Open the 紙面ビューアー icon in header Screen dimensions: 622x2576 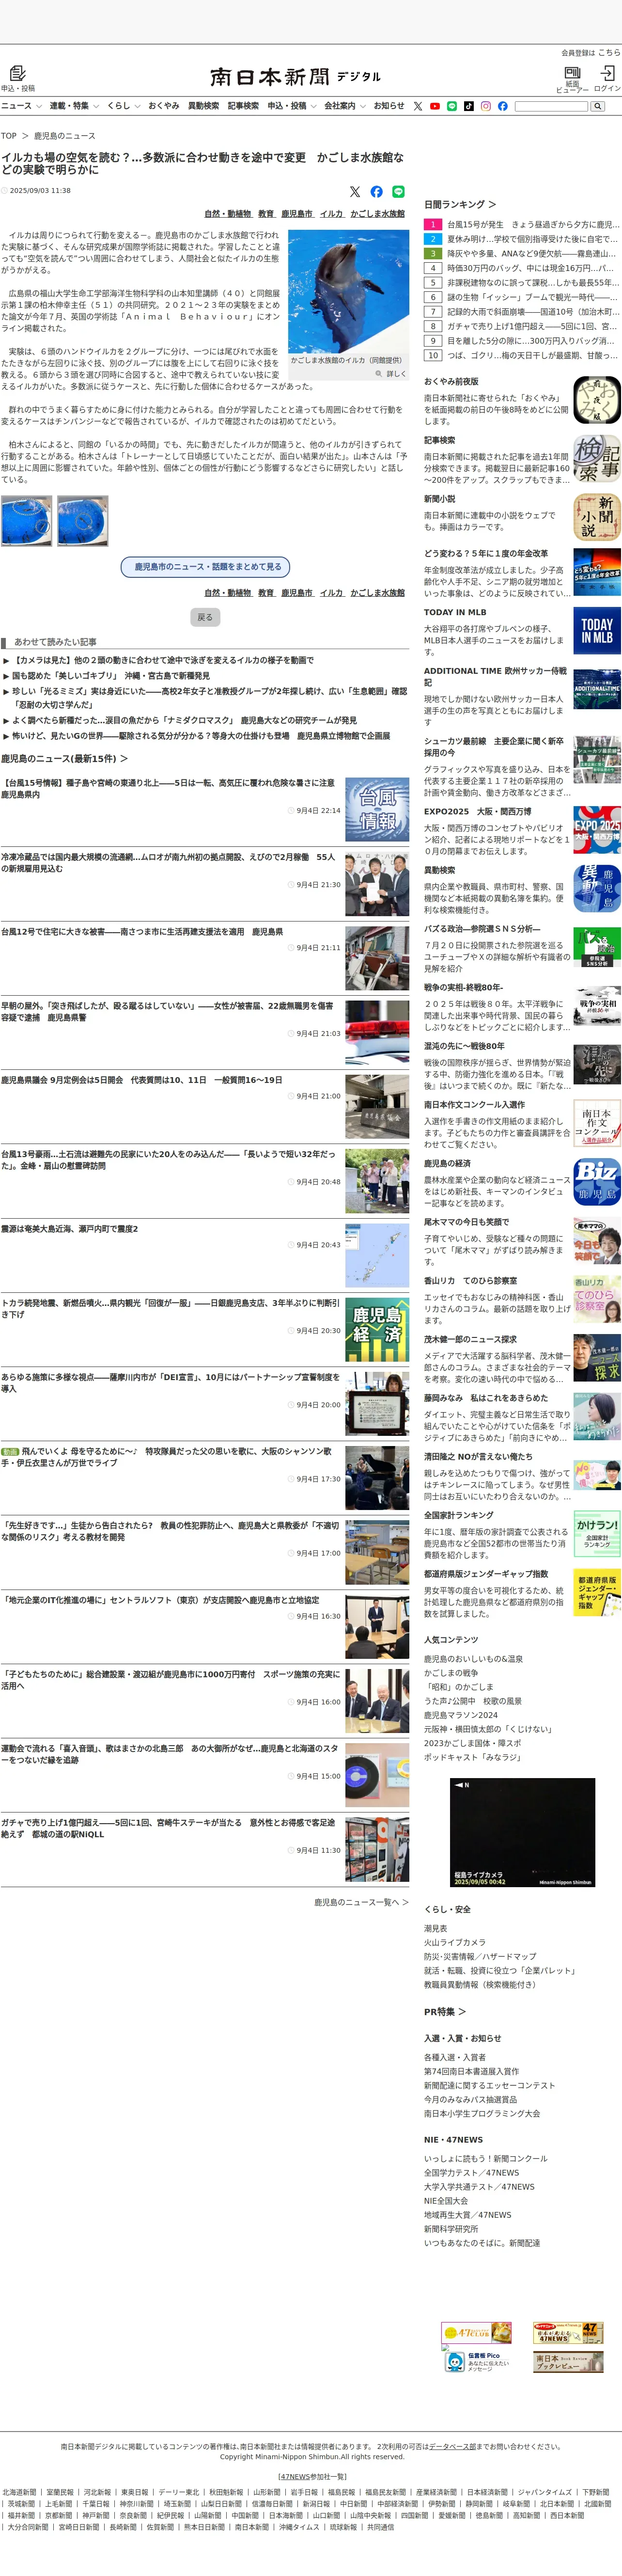(572, 73)
